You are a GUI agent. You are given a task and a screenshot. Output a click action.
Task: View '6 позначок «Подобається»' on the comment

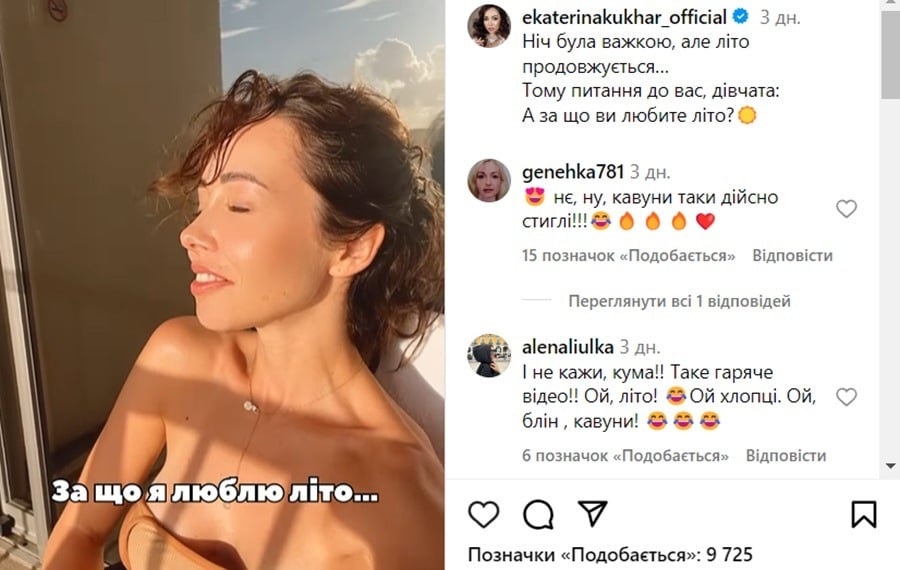click(x=625, y=456)
